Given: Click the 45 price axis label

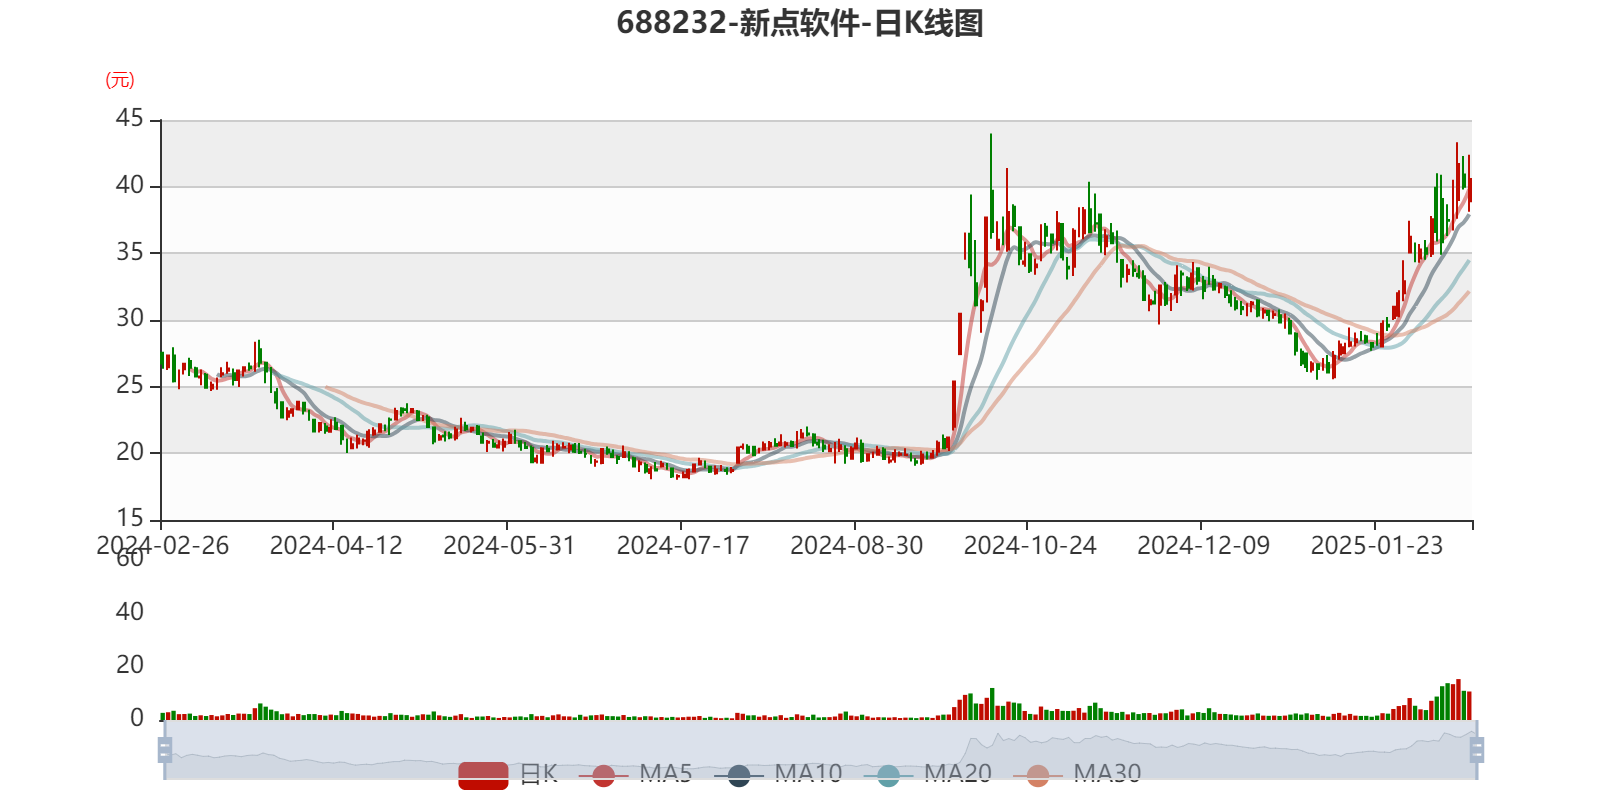Looking at the screenshot, I should [130, 119].
